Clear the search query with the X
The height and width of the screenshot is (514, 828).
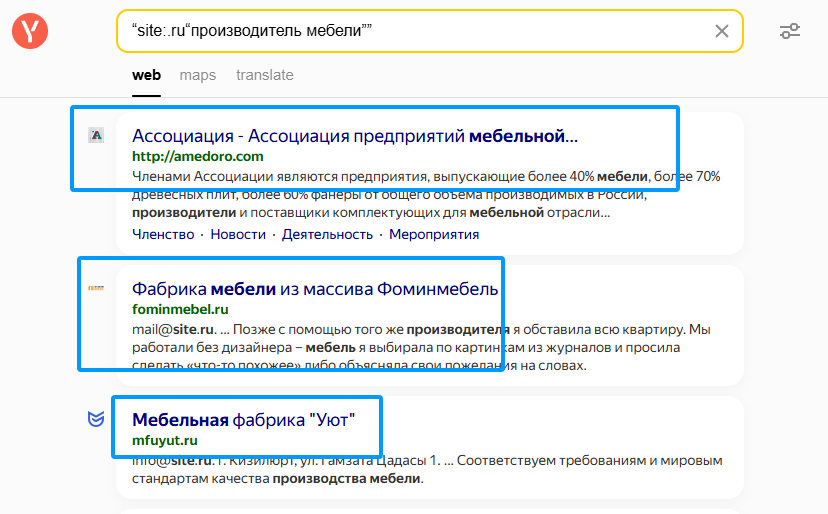tap(721, 31)
